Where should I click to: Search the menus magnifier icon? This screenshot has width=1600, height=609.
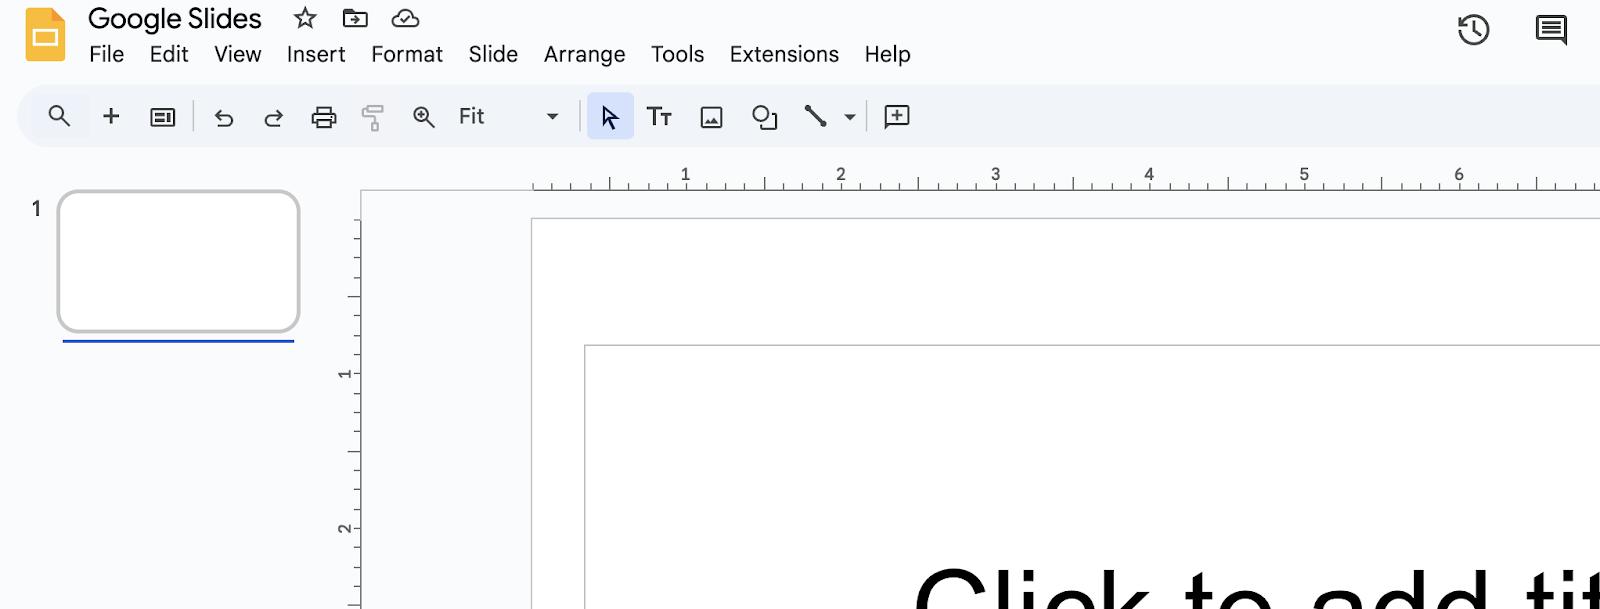tap(59, 116)
